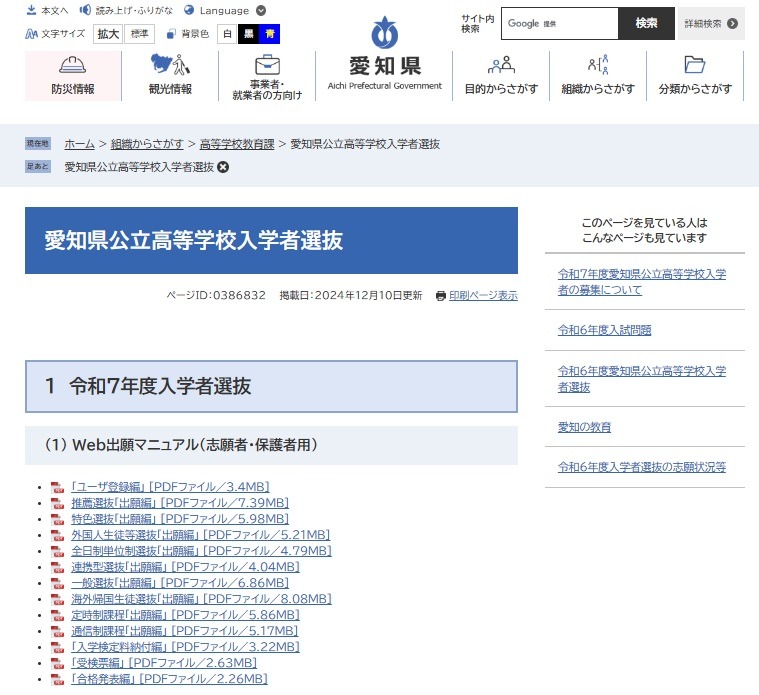
Task: Click PDF icon next to 入学検定料納付編
Action: pyautogui.click(x=58, y=647)
